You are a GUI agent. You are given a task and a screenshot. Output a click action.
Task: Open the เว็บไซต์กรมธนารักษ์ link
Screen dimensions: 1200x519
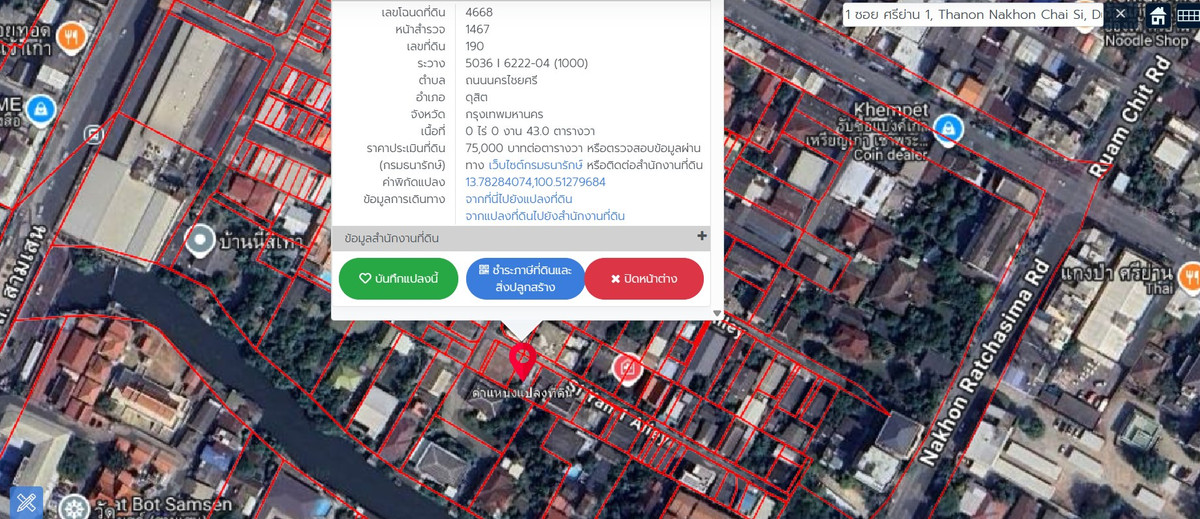[535, 165]
